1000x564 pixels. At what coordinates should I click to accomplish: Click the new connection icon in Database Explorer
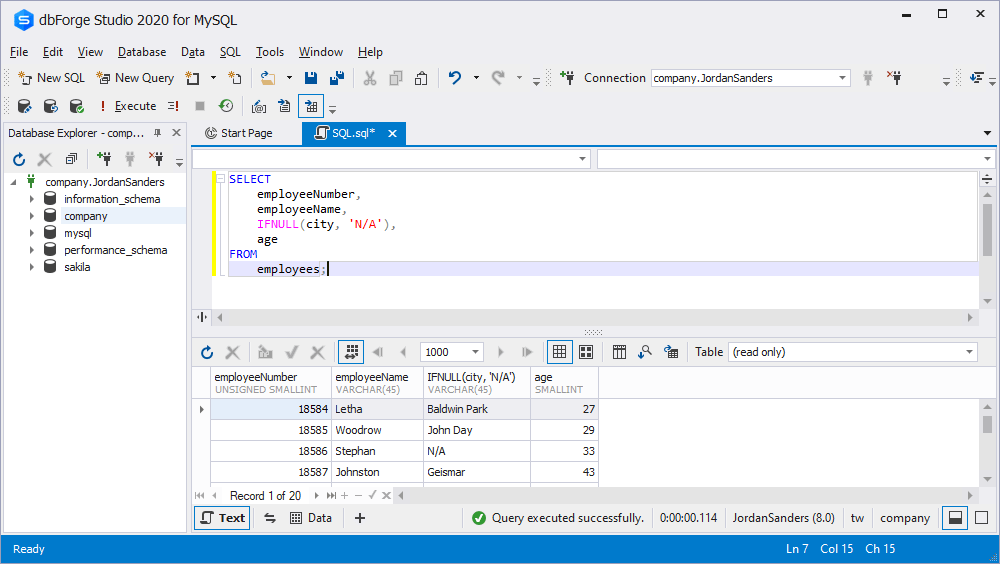pos(104,159)
